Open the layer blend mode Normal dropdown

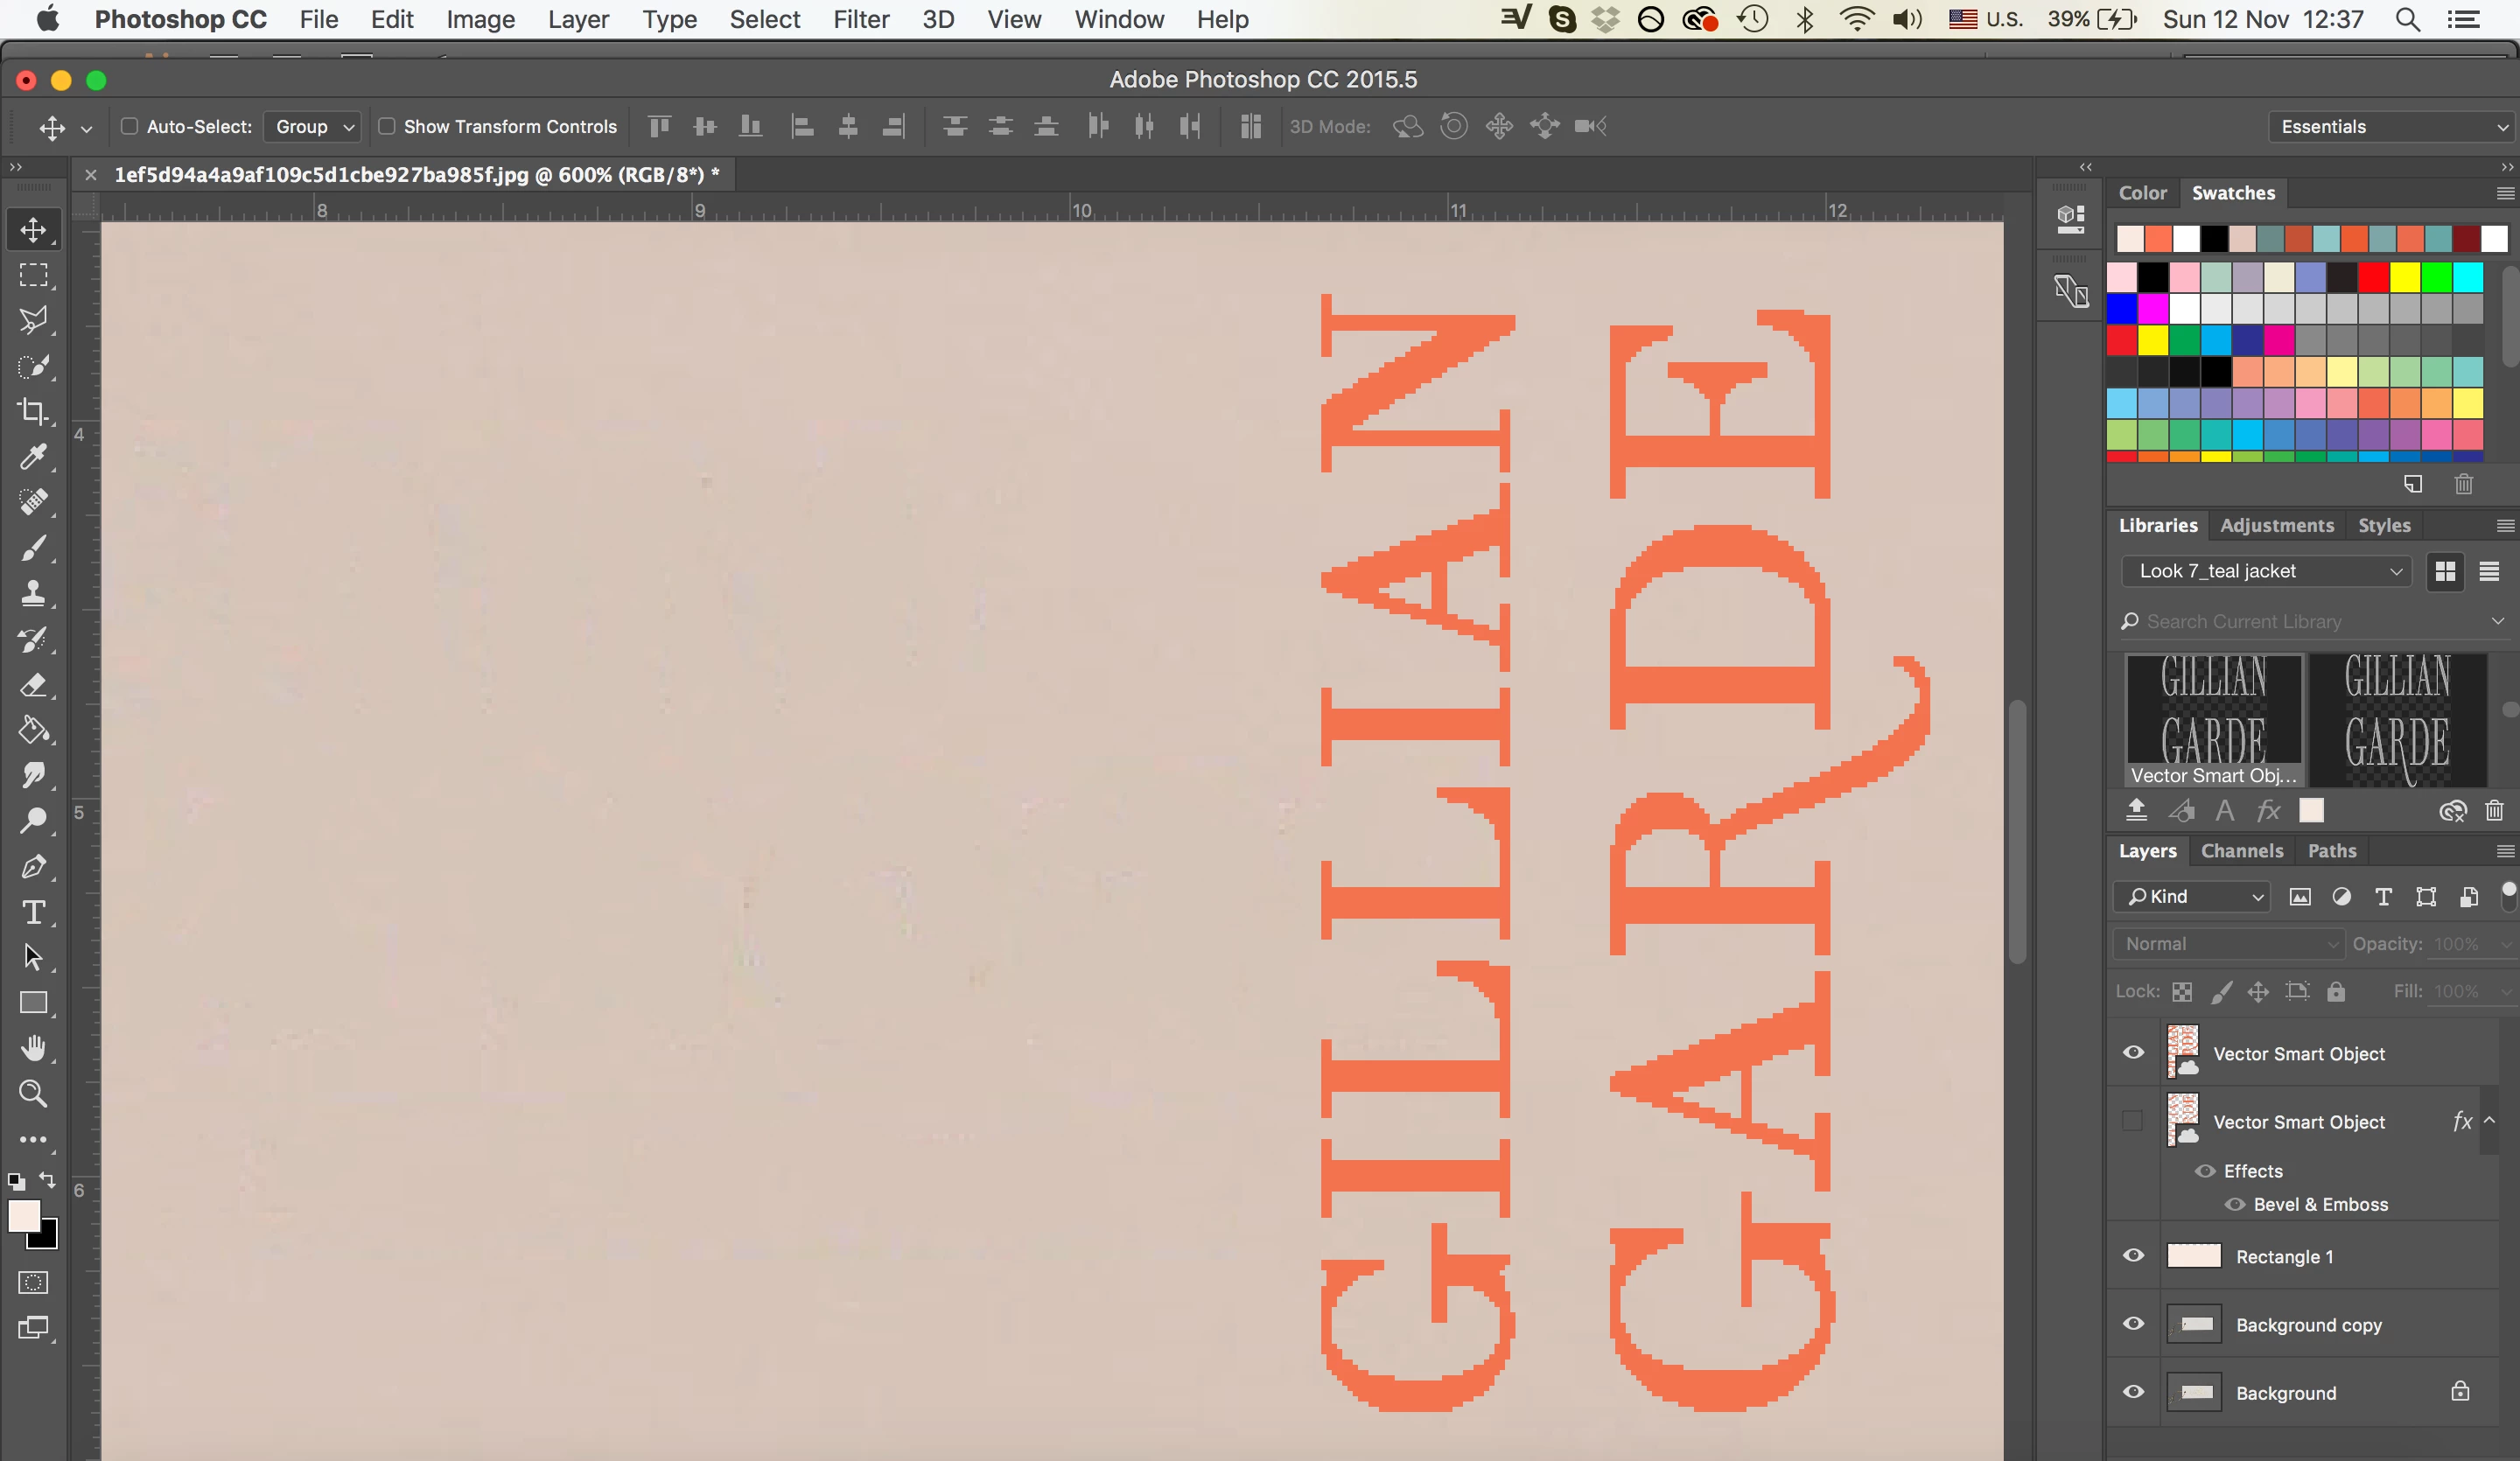point(2228,943)
